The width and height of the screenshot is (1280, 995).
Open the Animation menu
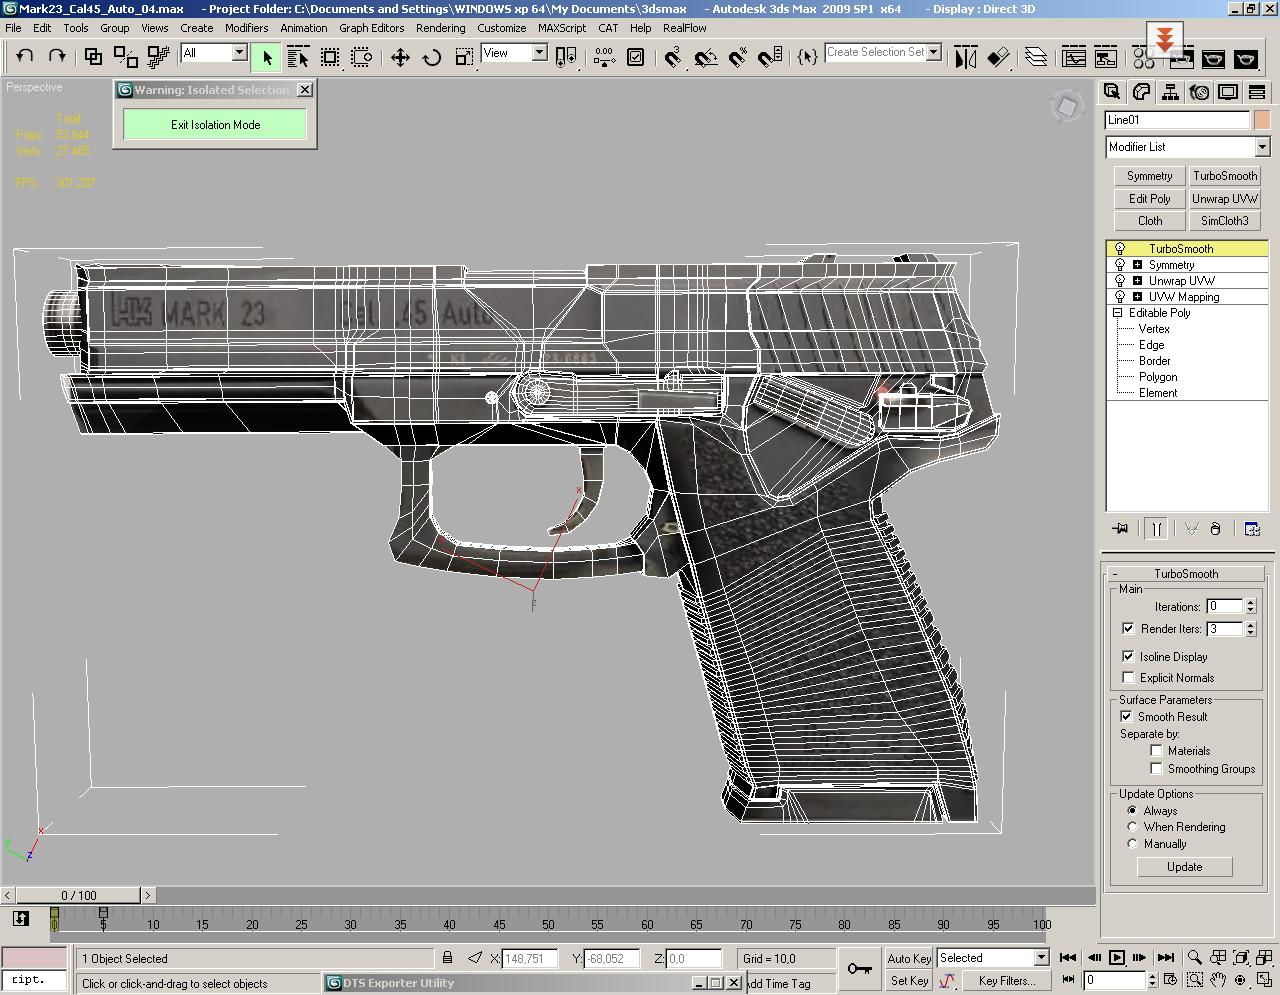[x=303, y=28]
